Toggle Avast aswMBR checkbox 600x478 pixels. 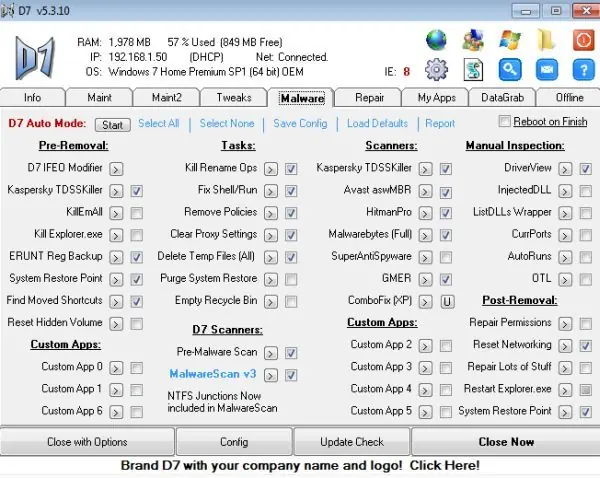click(446, 192)
